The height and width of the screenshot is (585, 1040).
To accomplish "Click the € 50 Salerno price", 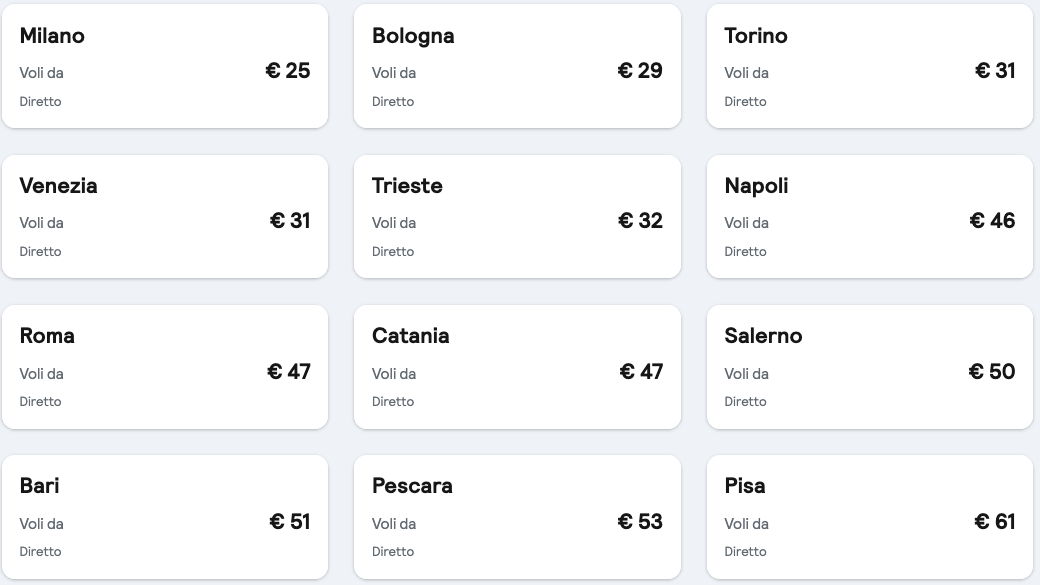I will click(992, 371).
